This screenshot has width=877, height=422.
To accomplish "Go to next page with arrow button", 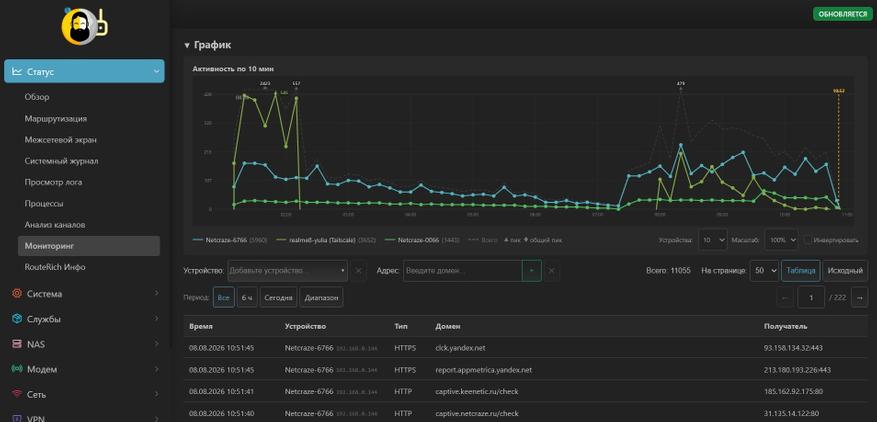I will point(859,298).
